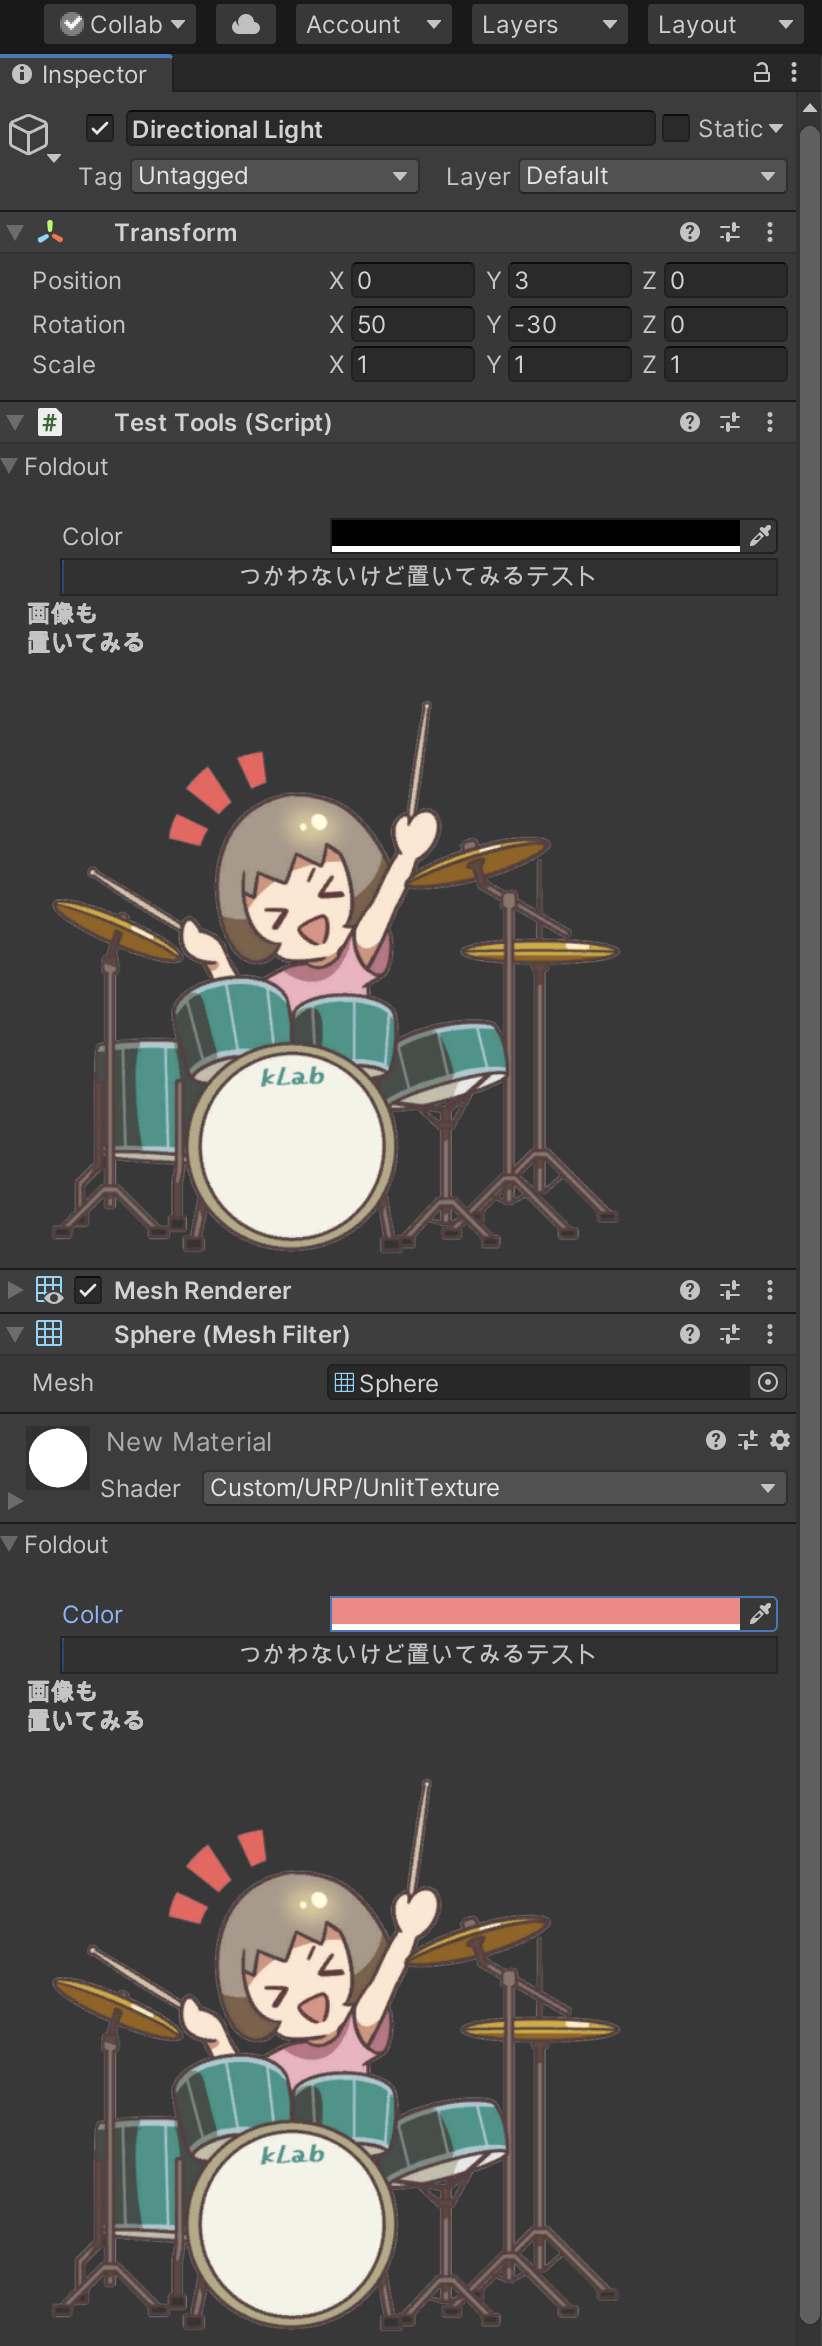Open Sphere Mesh Filter preset icon

pos(730,1334)
